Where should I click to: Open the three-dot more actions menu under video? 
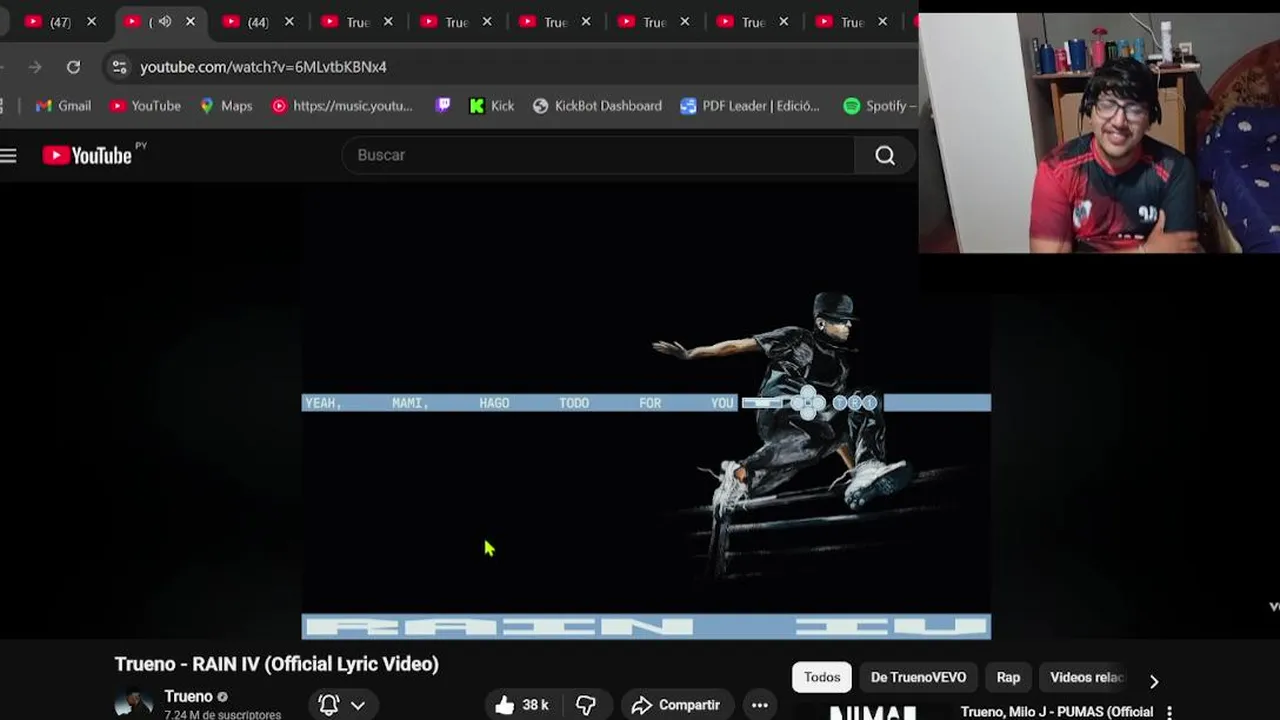[760, 705]
